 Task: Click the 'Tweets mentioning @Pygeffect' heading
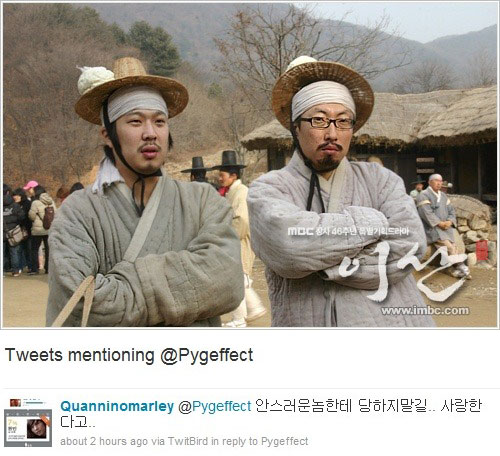point(129,355)
